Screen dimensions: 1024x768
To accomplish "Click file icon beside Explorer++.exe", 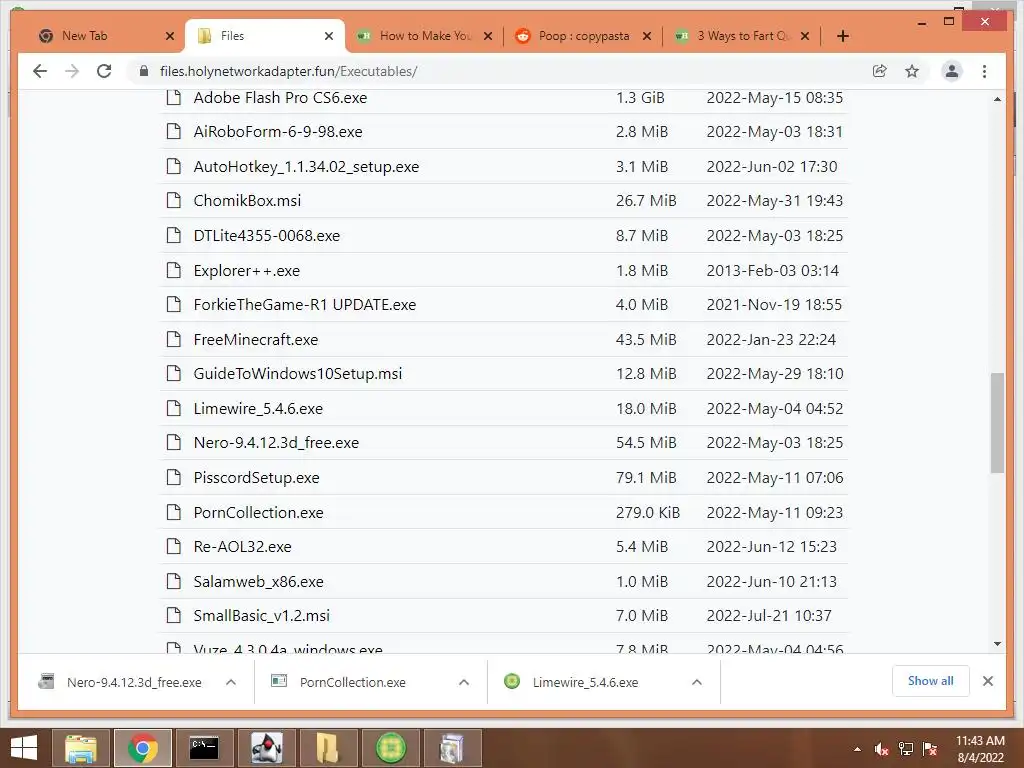I will [x=174, y=270].
